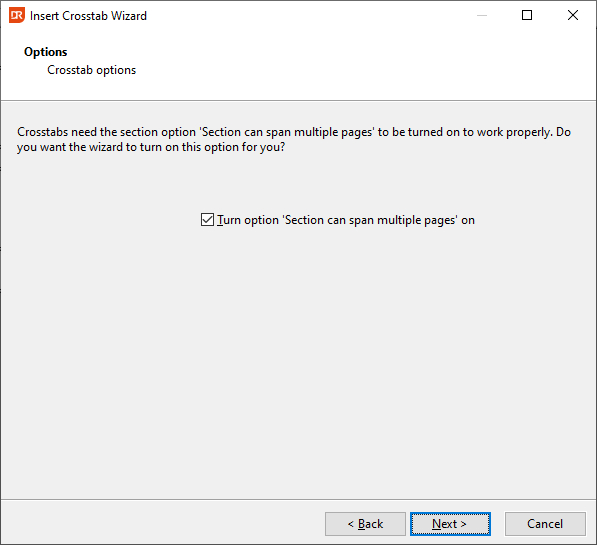Click the 'Crosstabs need the section option' description line
The height and width of the screenshot is (545, 597).
294,132
